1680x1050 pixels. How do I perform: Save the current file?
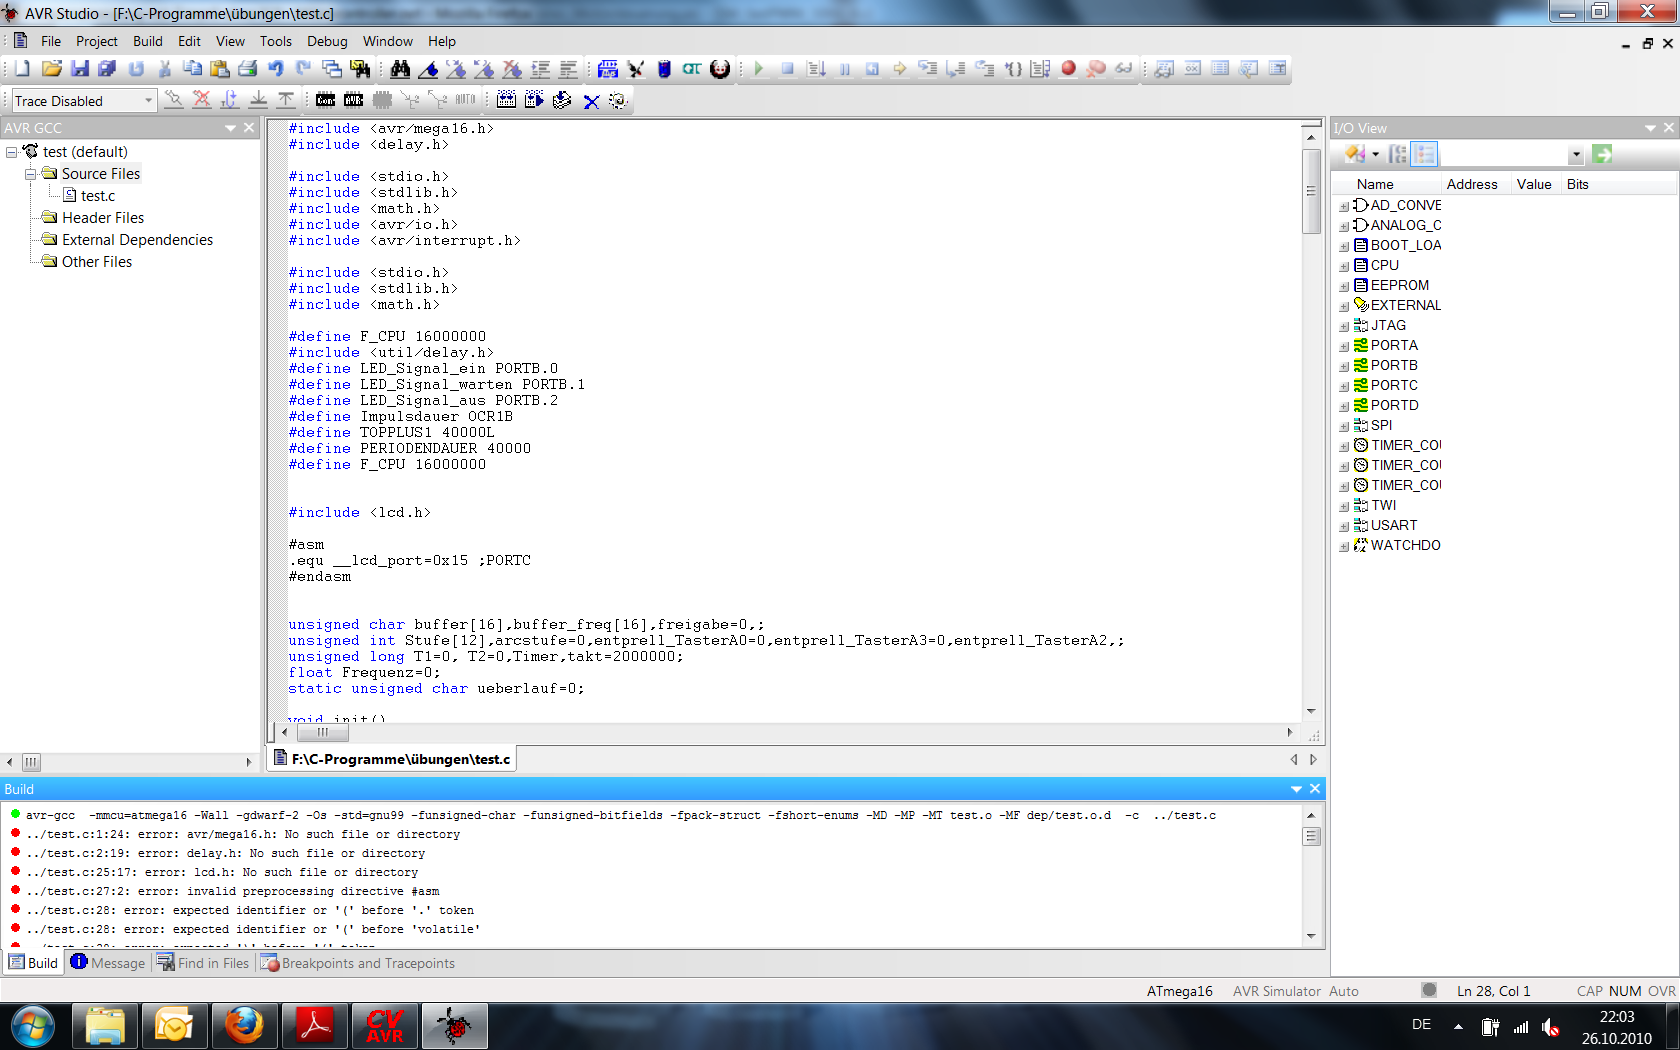80,69
